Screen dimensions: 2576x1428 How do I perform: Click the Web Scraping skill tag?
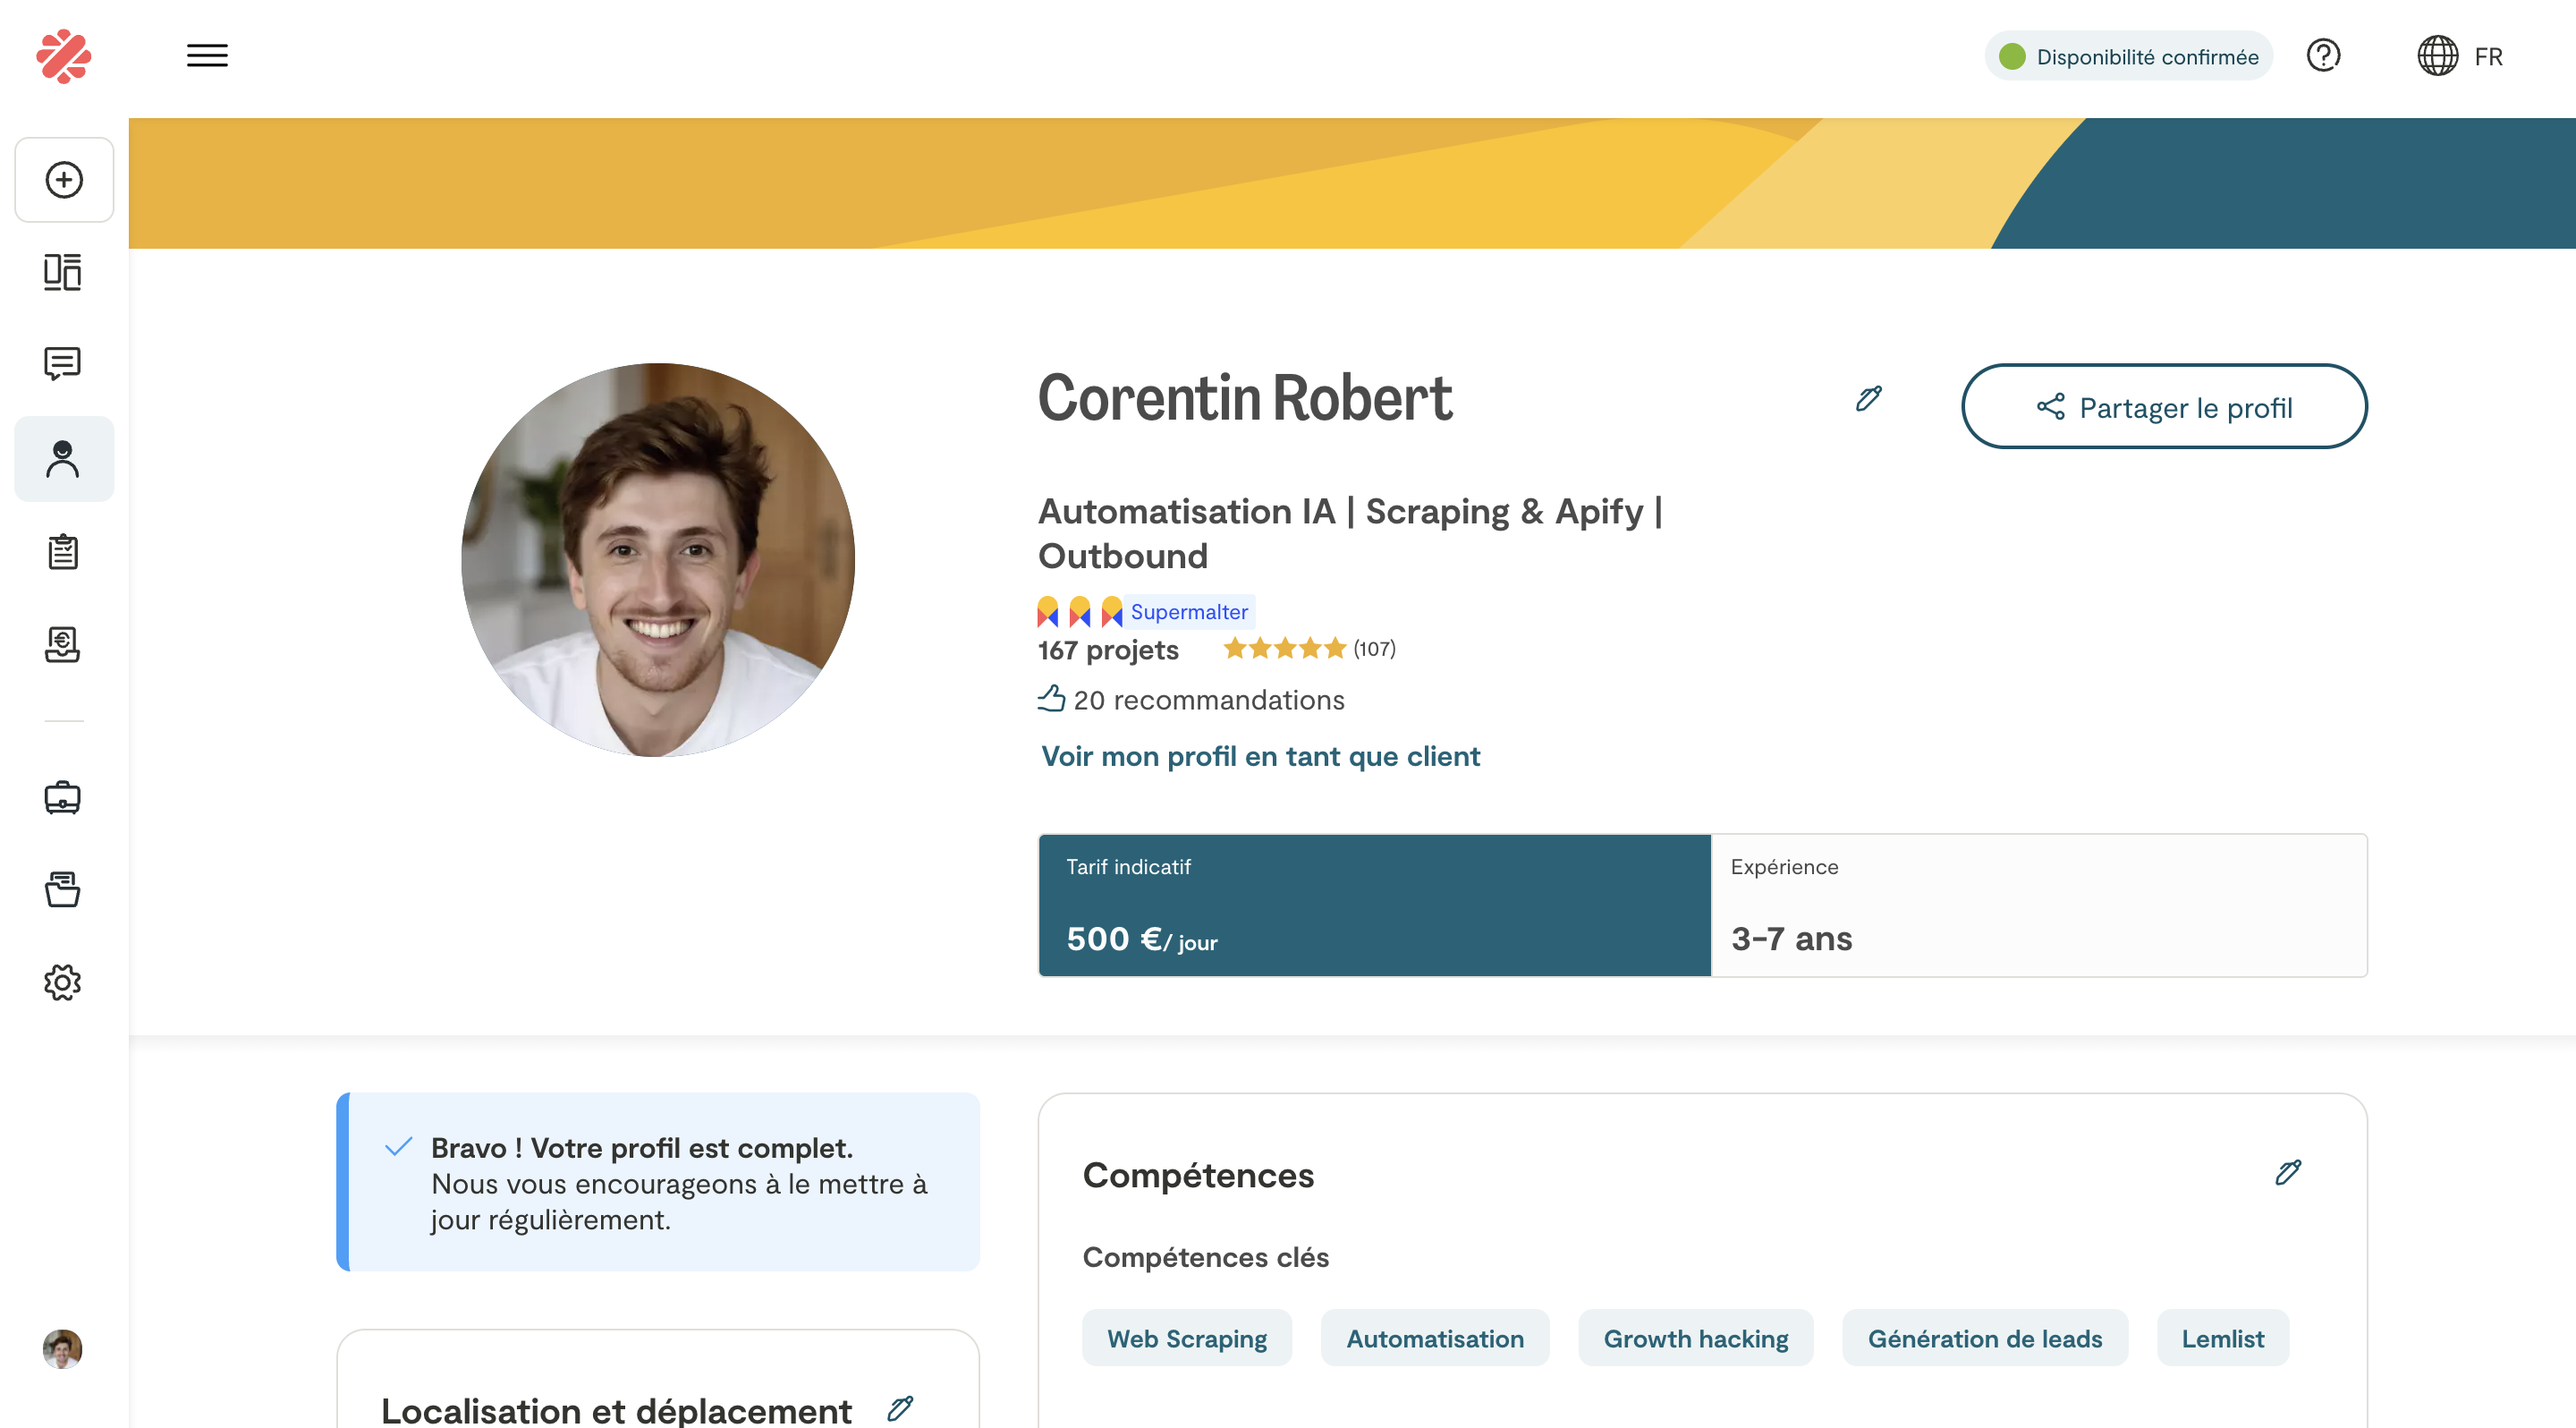click(1187, 1338)
